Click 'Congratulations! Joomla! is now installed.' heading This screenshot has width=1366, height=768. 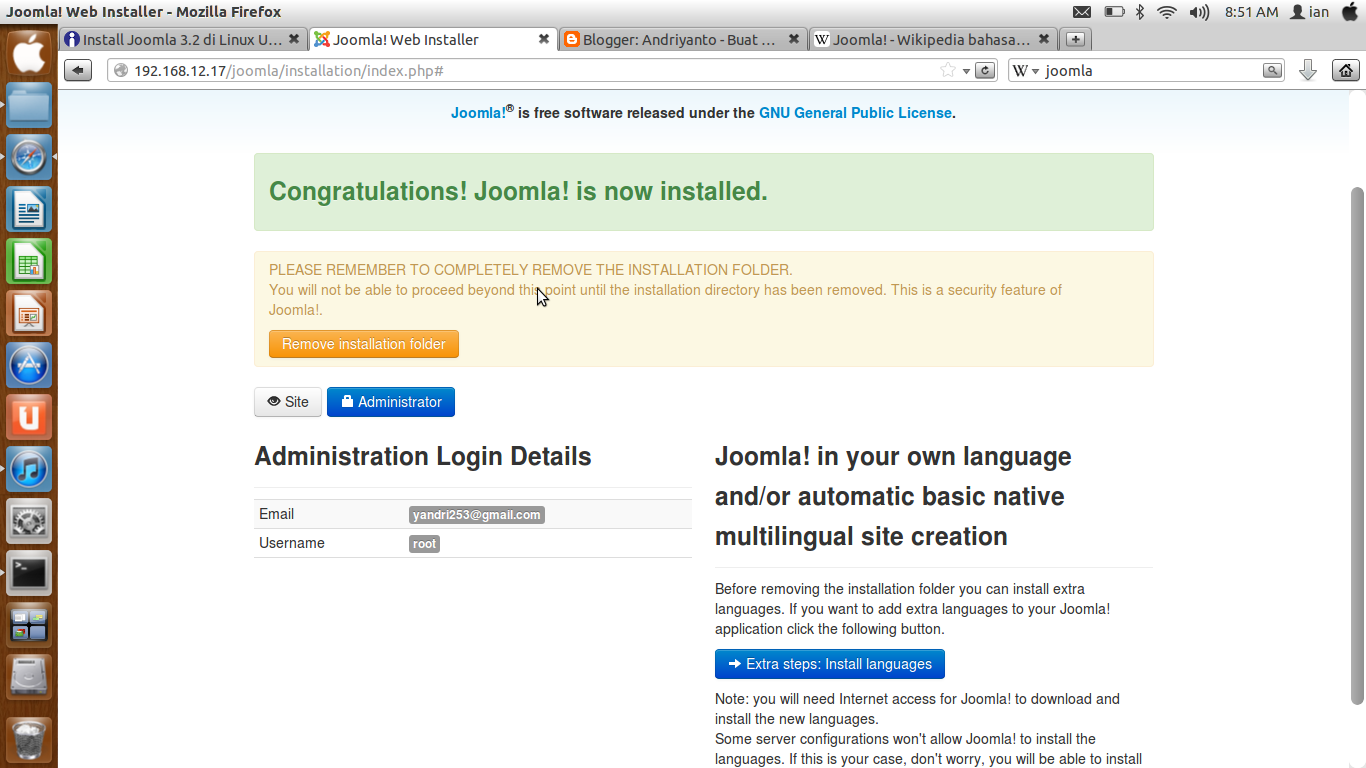[518, 191]
